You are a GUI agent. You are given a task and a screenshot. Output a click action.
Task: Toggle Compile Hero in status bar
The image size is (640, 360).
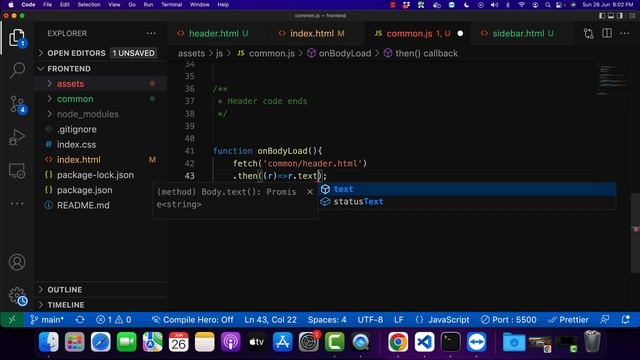pyautogui.click(x=193, y=320)
